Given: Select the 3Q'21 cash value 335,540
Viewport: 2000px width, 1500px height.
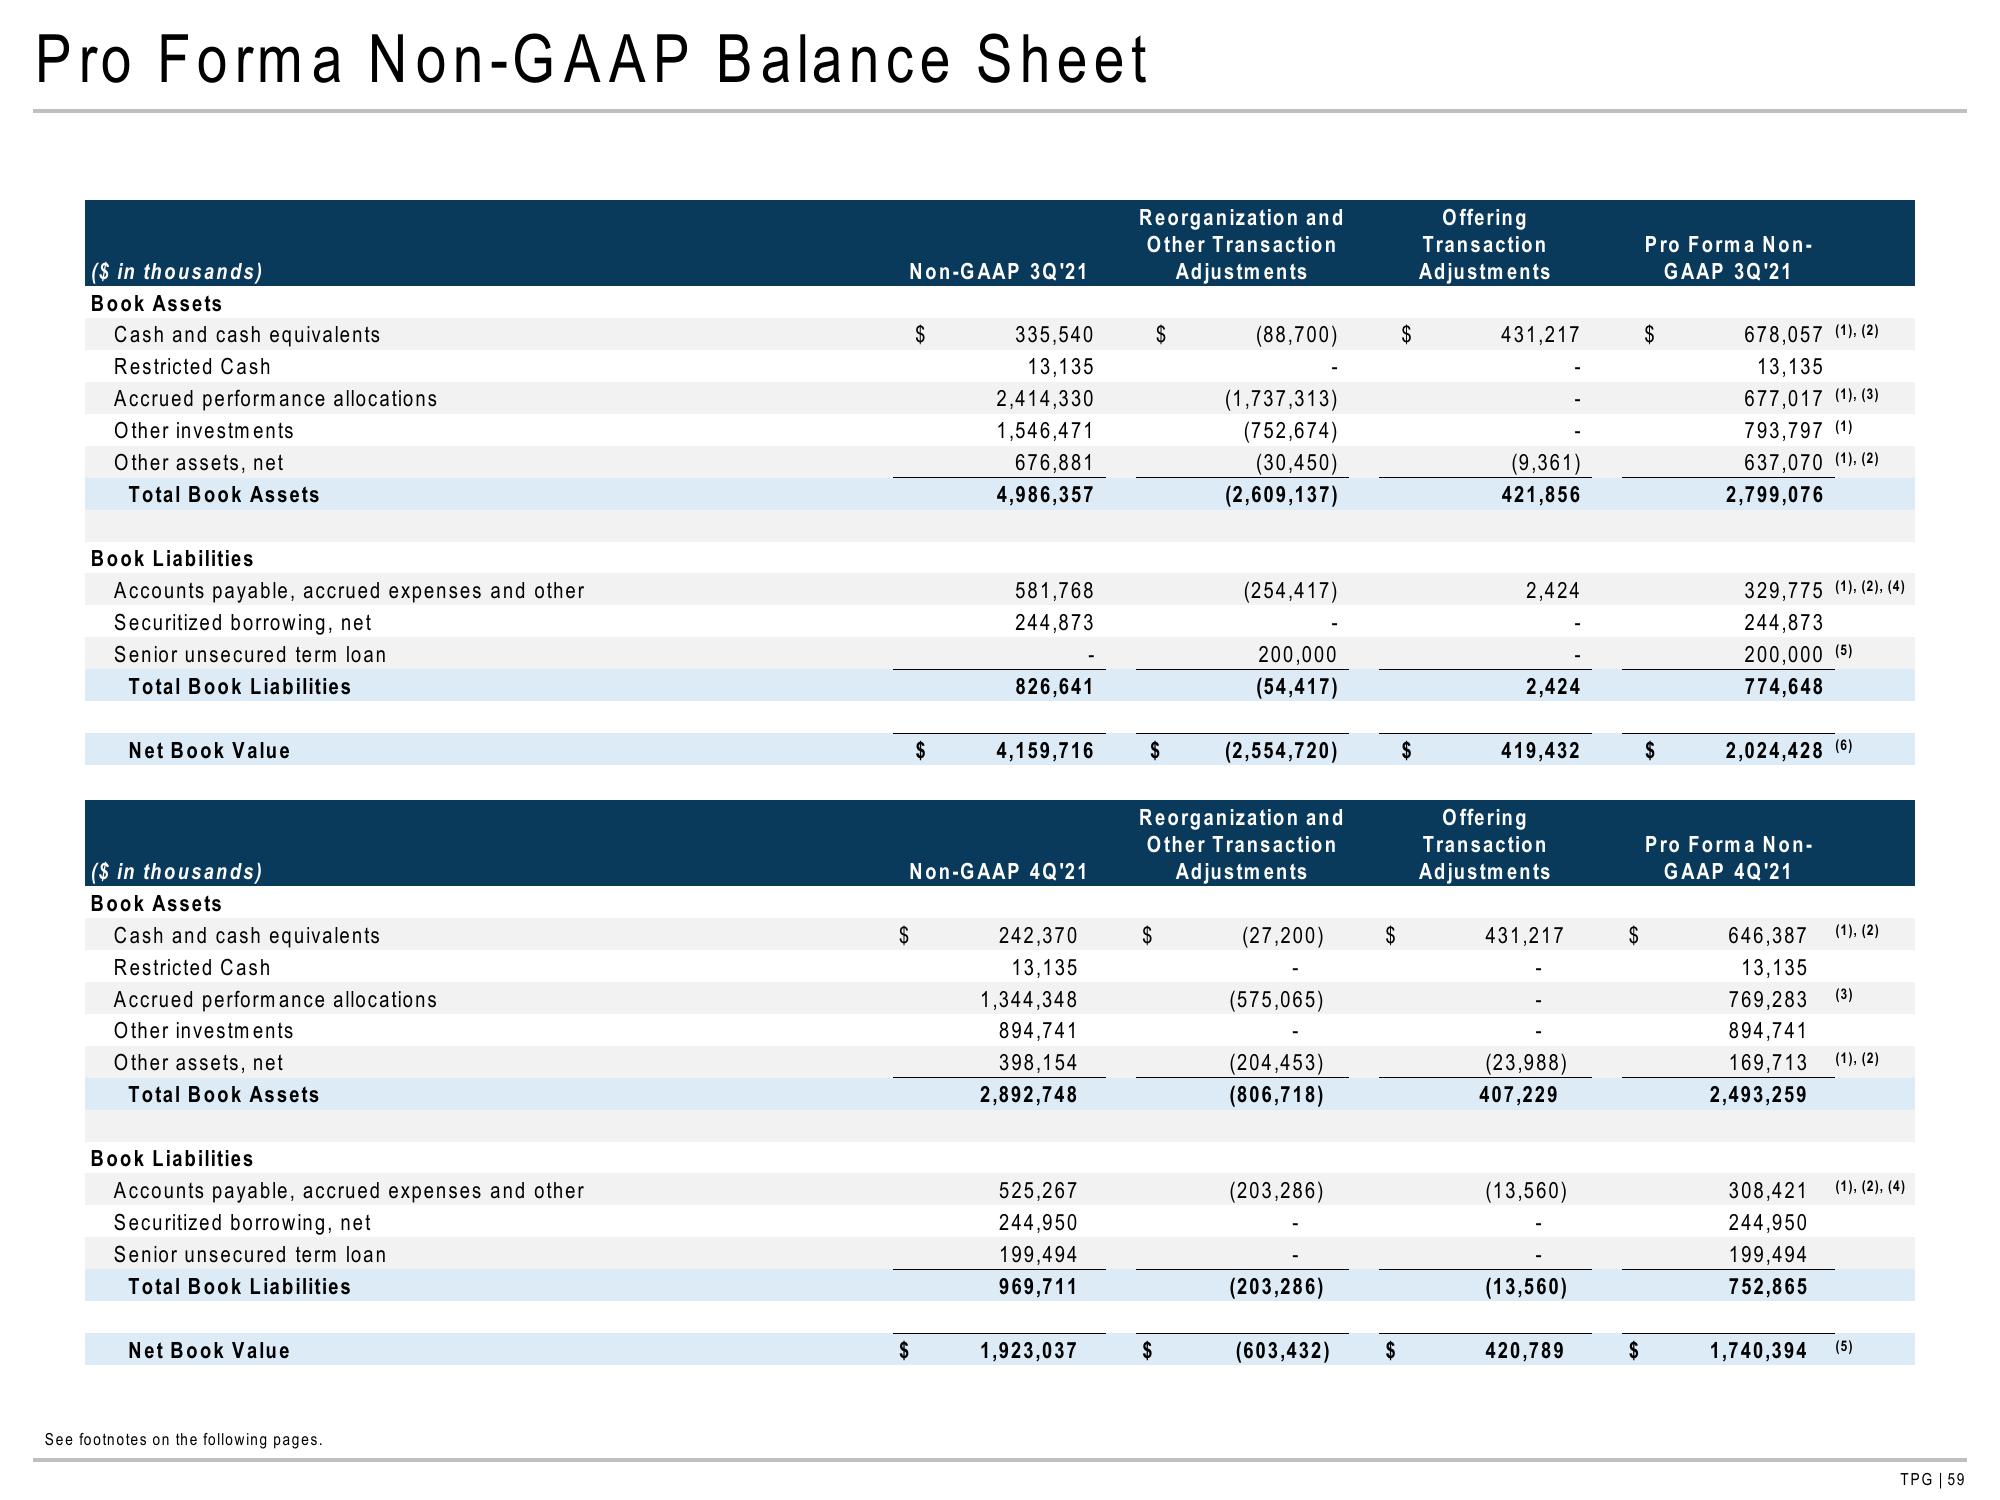Looking at the screenshot, I should (x=1054, y=335).
